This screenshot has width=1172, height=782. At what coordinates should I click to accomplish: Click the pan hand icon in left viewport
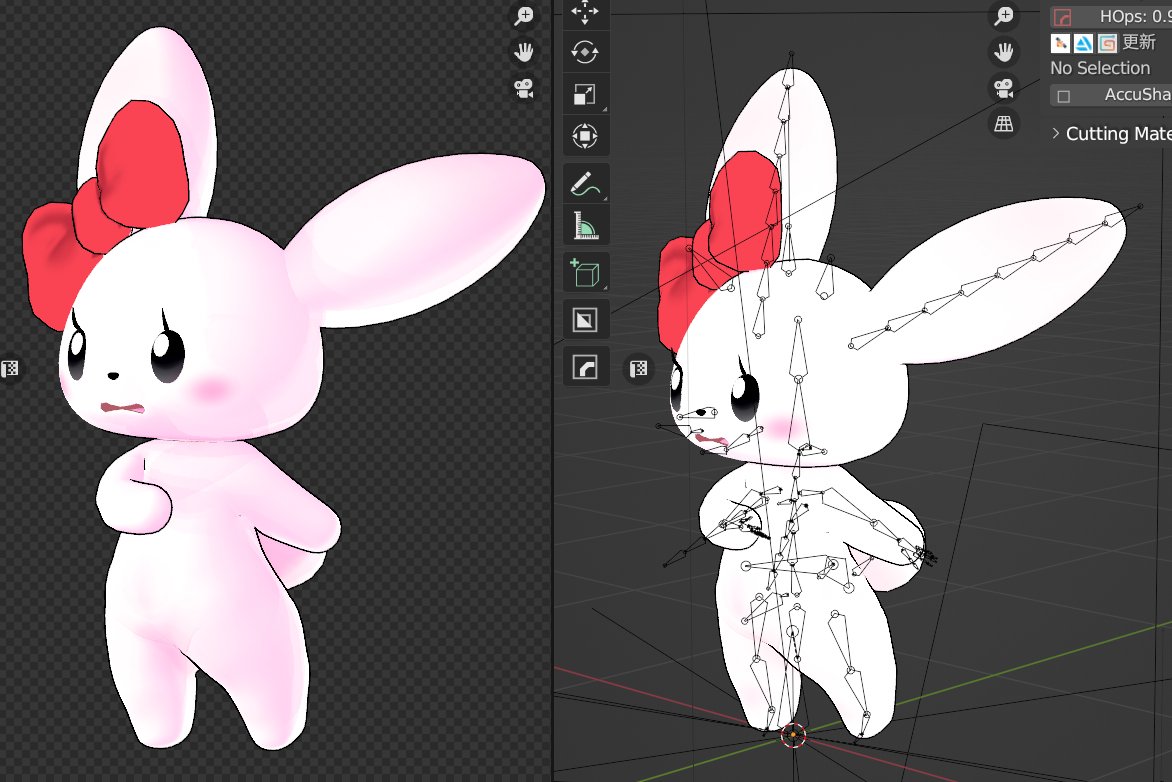(524, 52)
